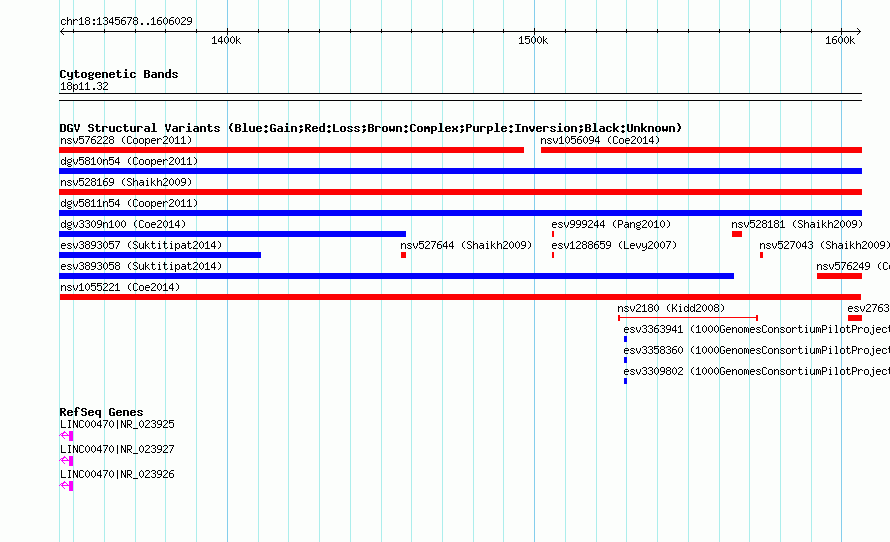Click the right arrowhead of the ruler

click(859, 31)
